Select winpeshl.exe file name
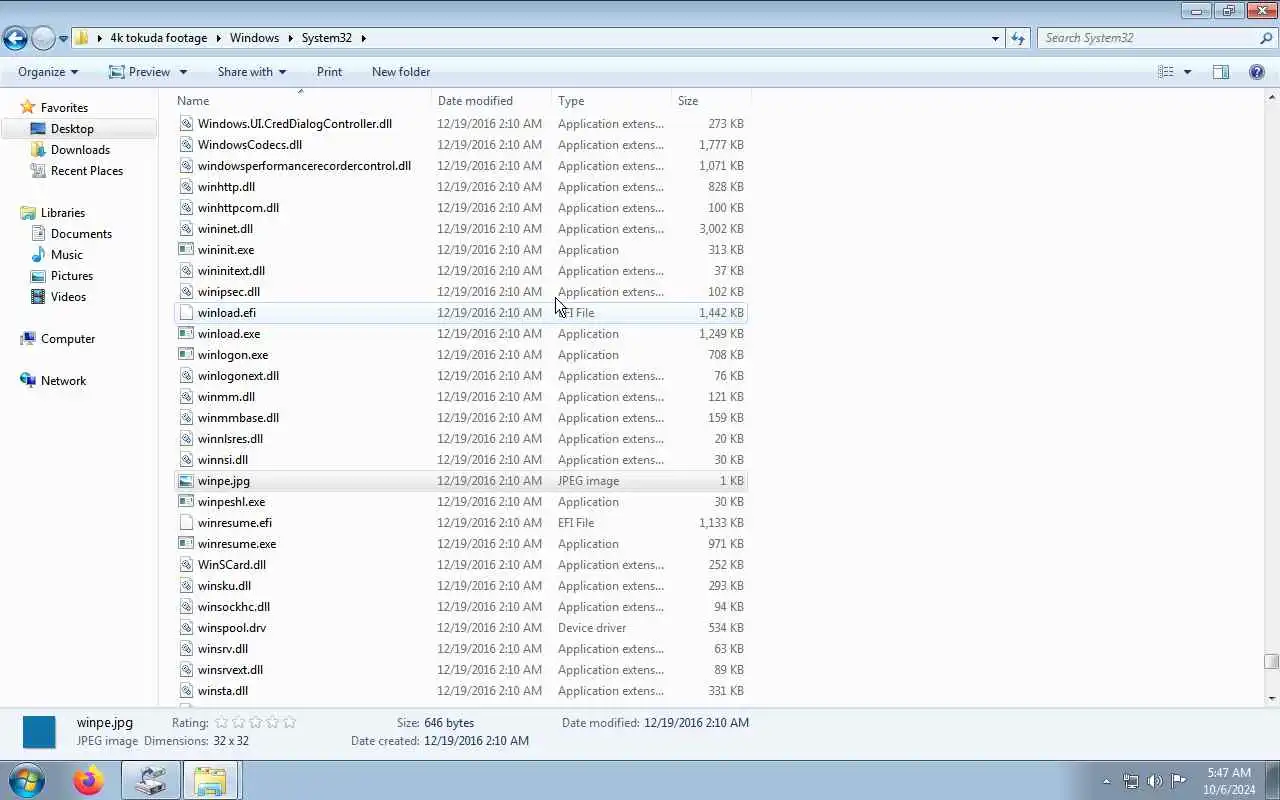Viewport: 1280px width, 800px height. [x=231, y=502]
